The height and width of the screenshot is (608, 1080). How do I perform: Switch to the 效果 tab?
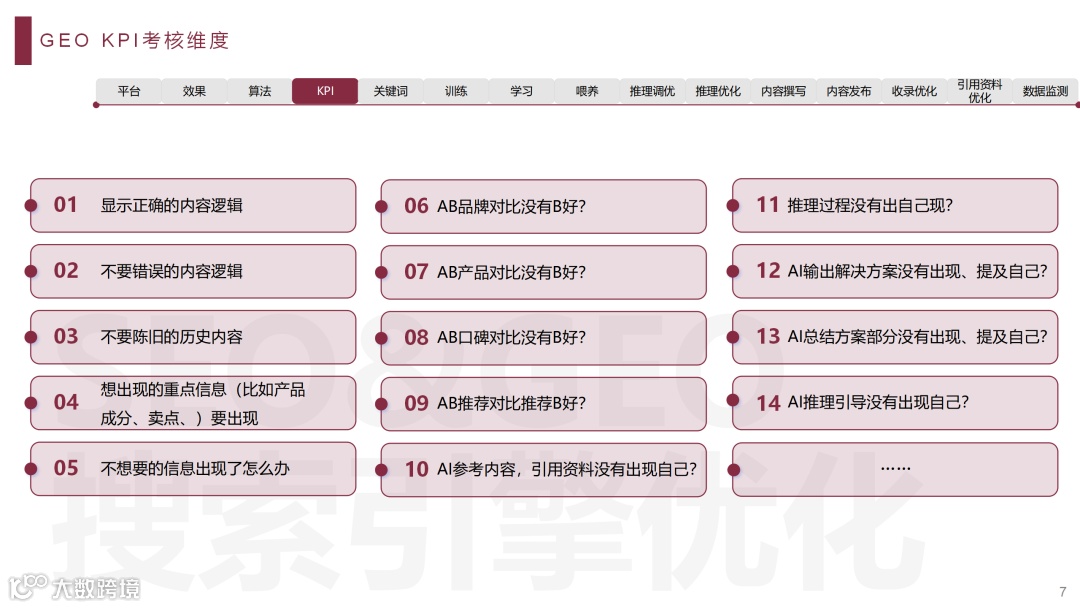[194, 91]
